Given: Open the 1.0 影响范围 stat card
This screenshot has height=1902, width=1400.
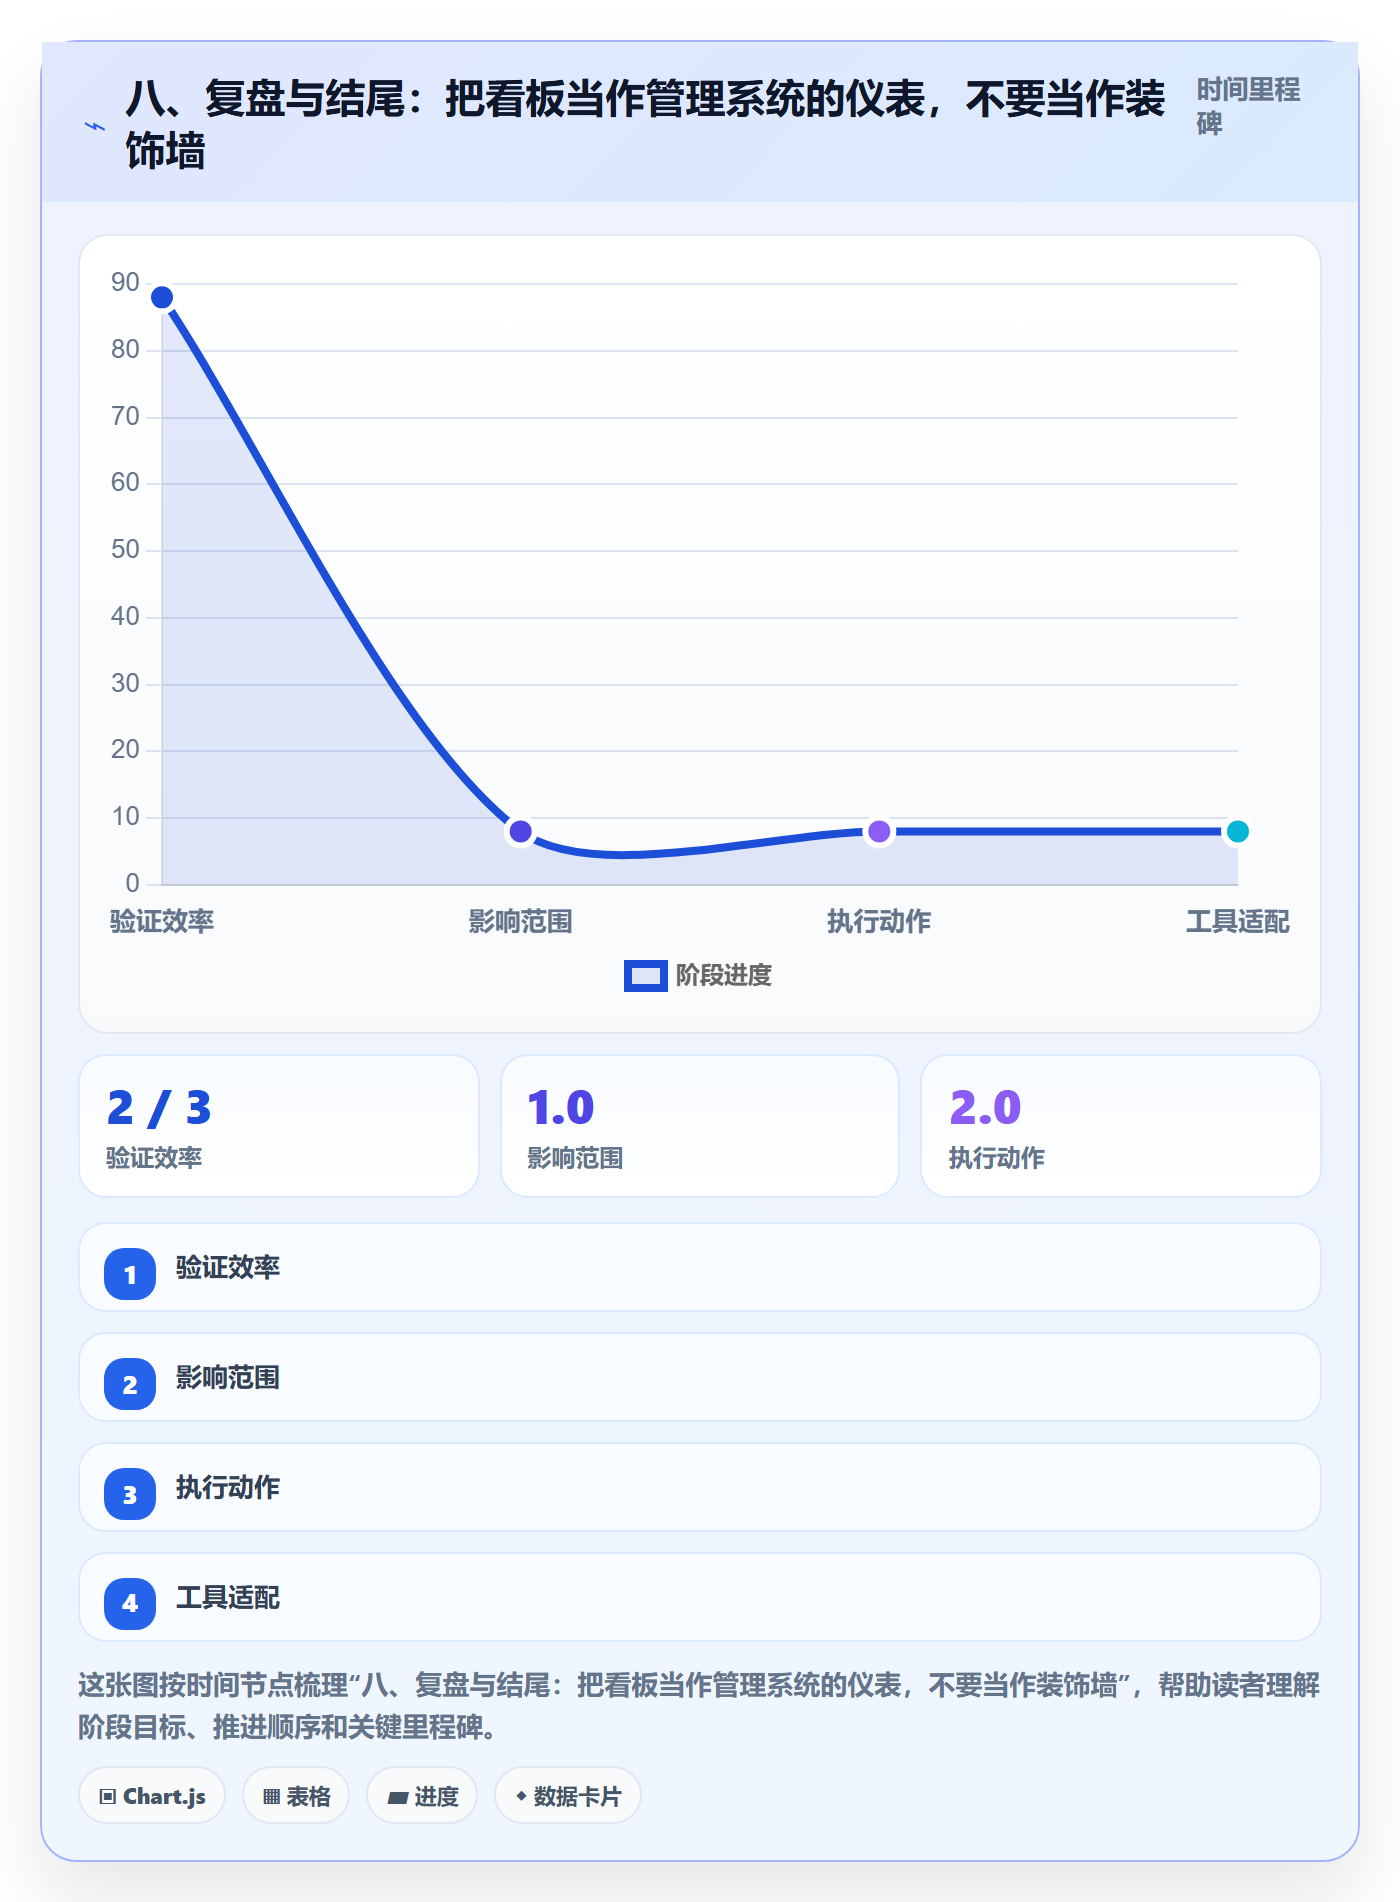Looking at the screenshot, I should [700, 1126].
